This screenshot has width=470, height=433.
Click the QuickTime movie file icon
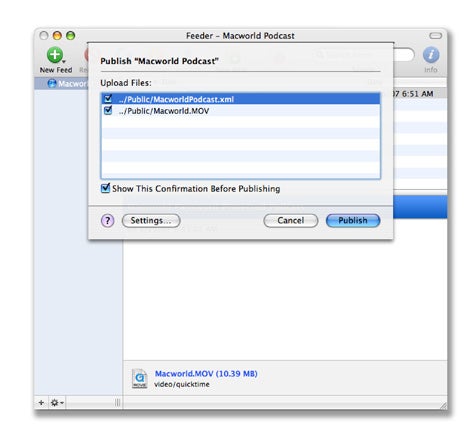coord(140,378)
